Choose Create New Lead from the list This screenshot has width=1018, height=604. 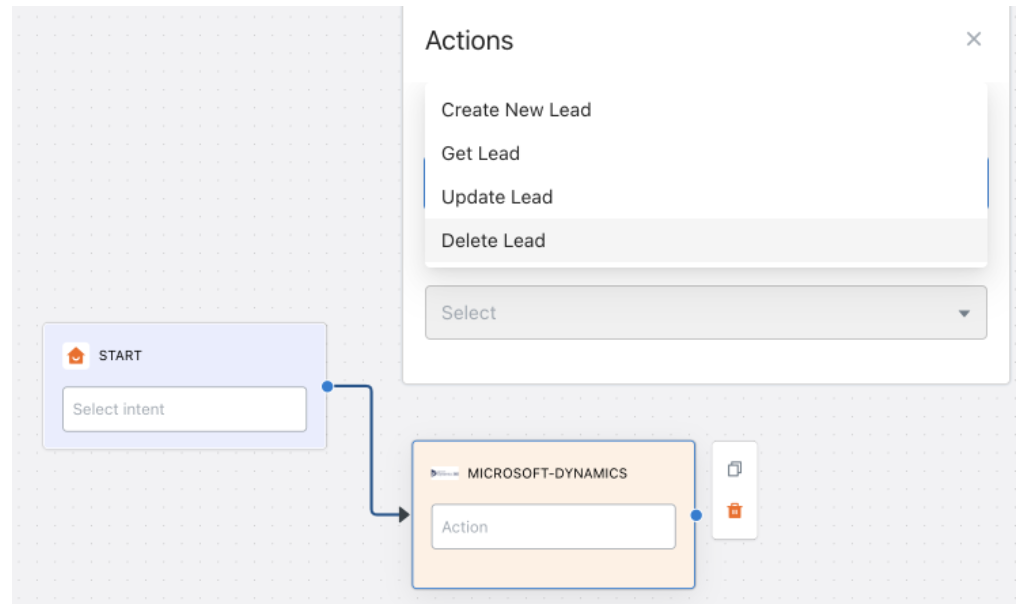pyautogui.click(x=516, y=110)
